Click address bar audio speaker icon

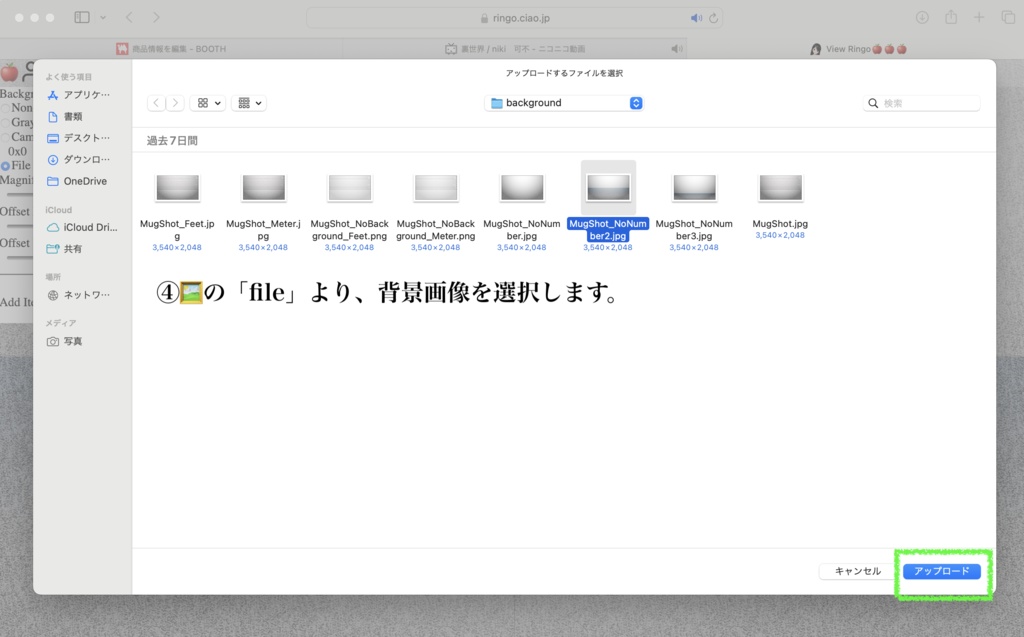696,18
